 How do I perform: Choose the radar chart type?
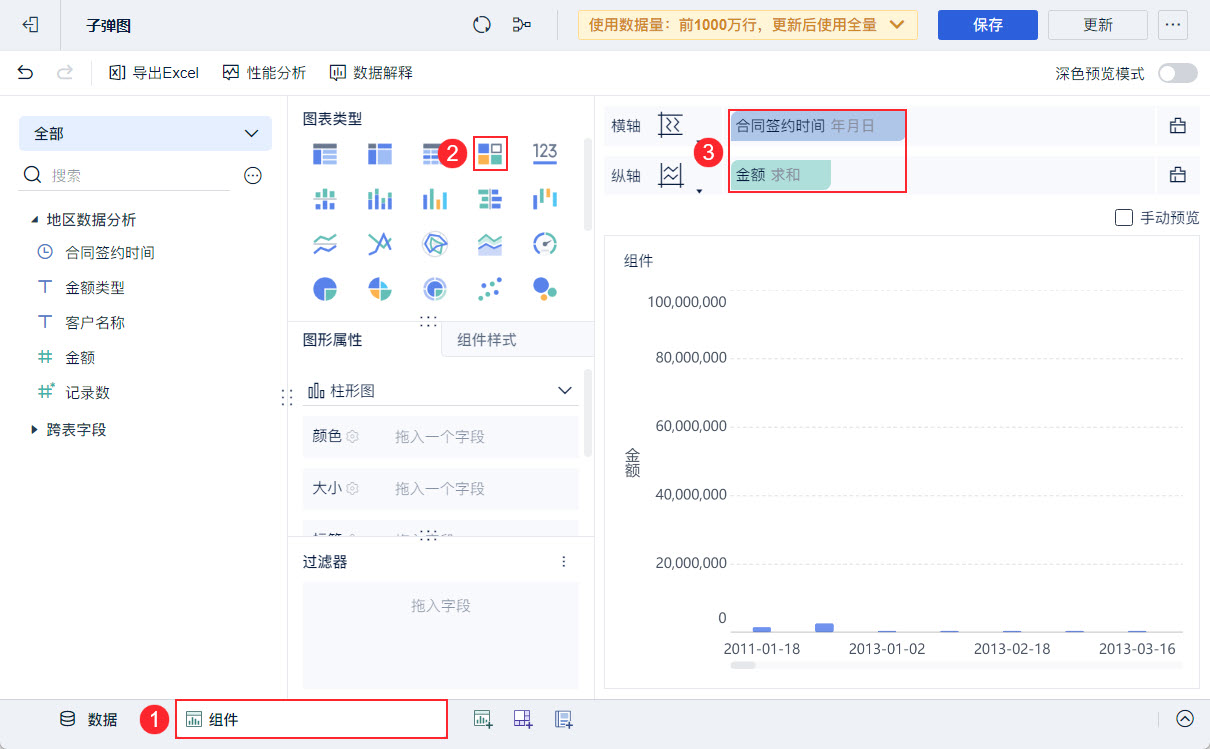(x=434, y=243)
